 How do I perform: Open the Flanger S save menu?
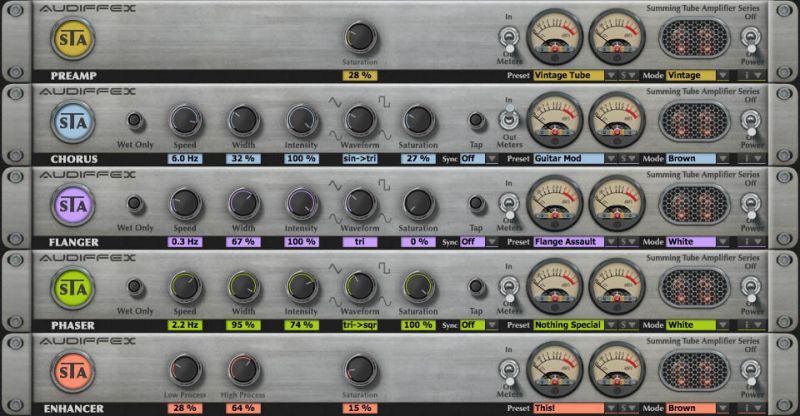628,242
